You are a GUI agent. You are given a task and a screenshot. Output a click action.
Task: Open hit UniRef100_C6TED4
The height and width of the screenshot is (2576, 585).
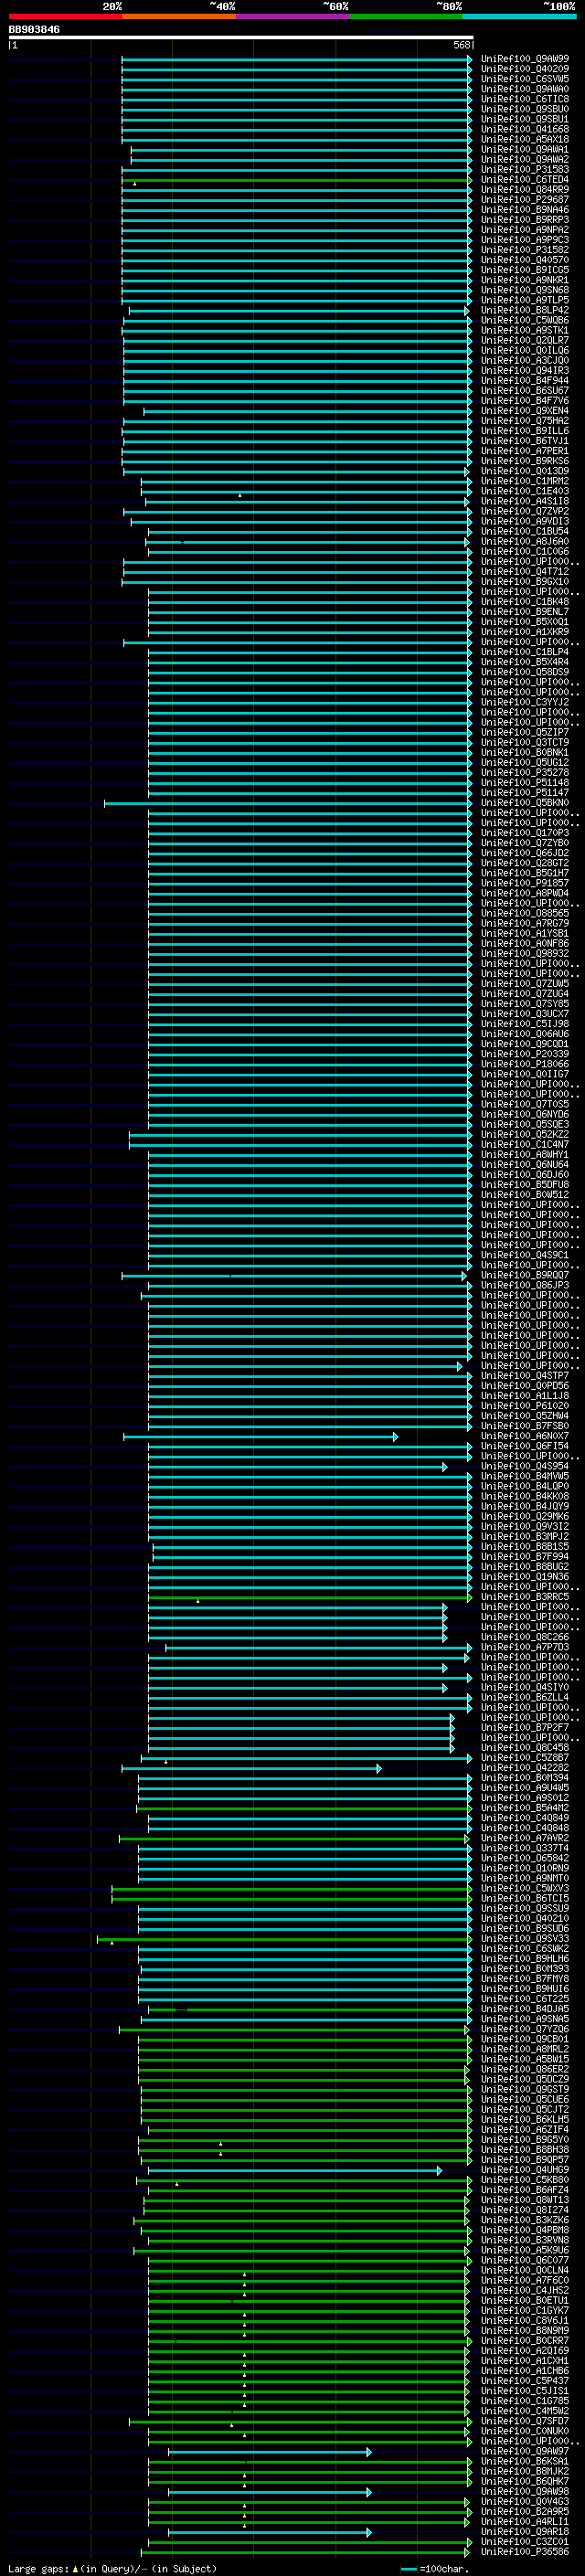[x=525, y=180]
